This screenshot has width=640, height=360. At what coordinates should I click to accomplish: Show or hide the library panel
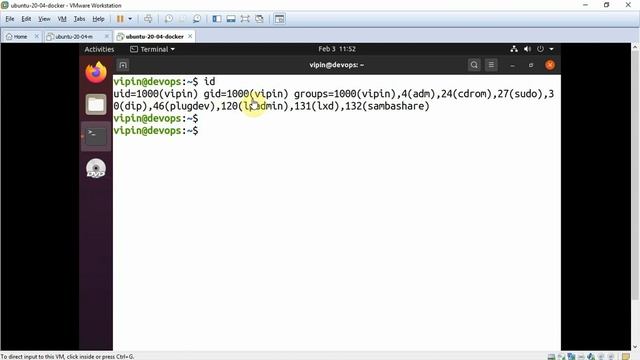[217, 19]
